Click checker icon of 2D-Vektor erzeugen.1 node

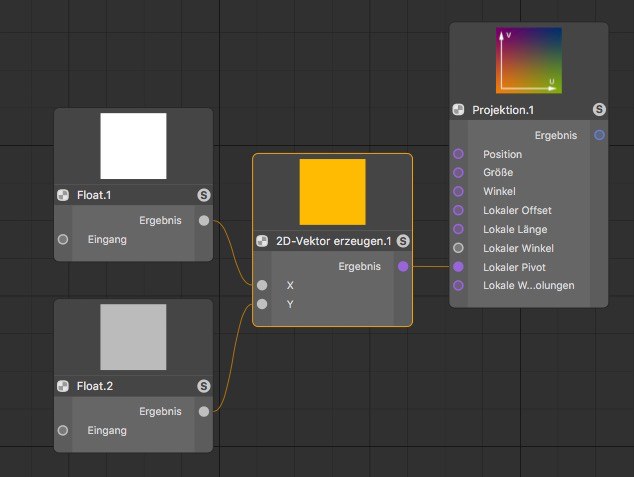click(262, 241)
